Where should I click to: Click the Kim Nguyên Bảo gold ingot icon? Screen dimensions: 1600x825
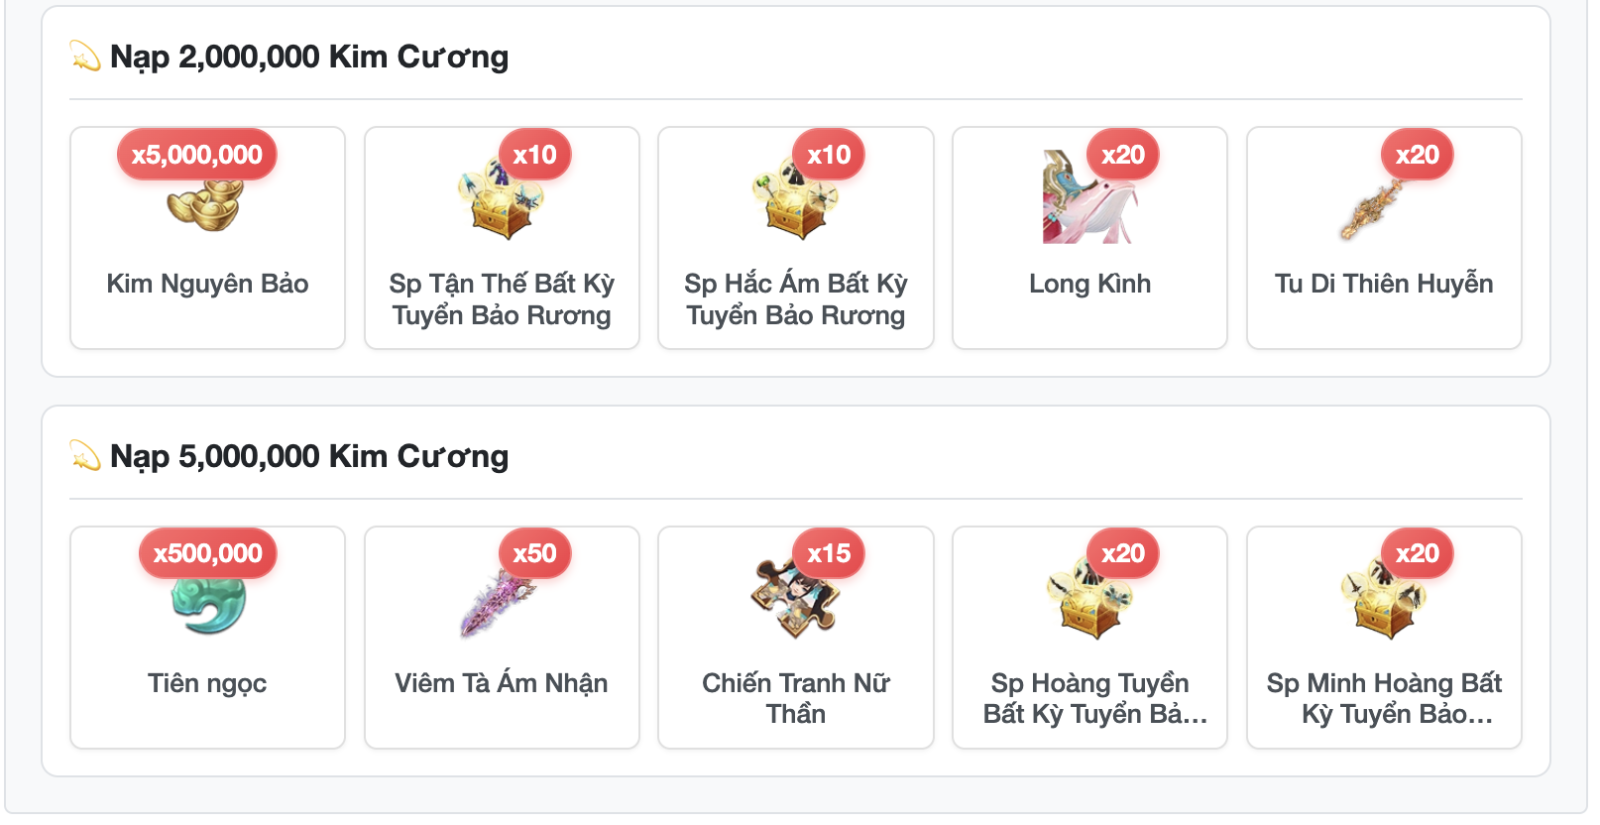click(x=206, y=202)
